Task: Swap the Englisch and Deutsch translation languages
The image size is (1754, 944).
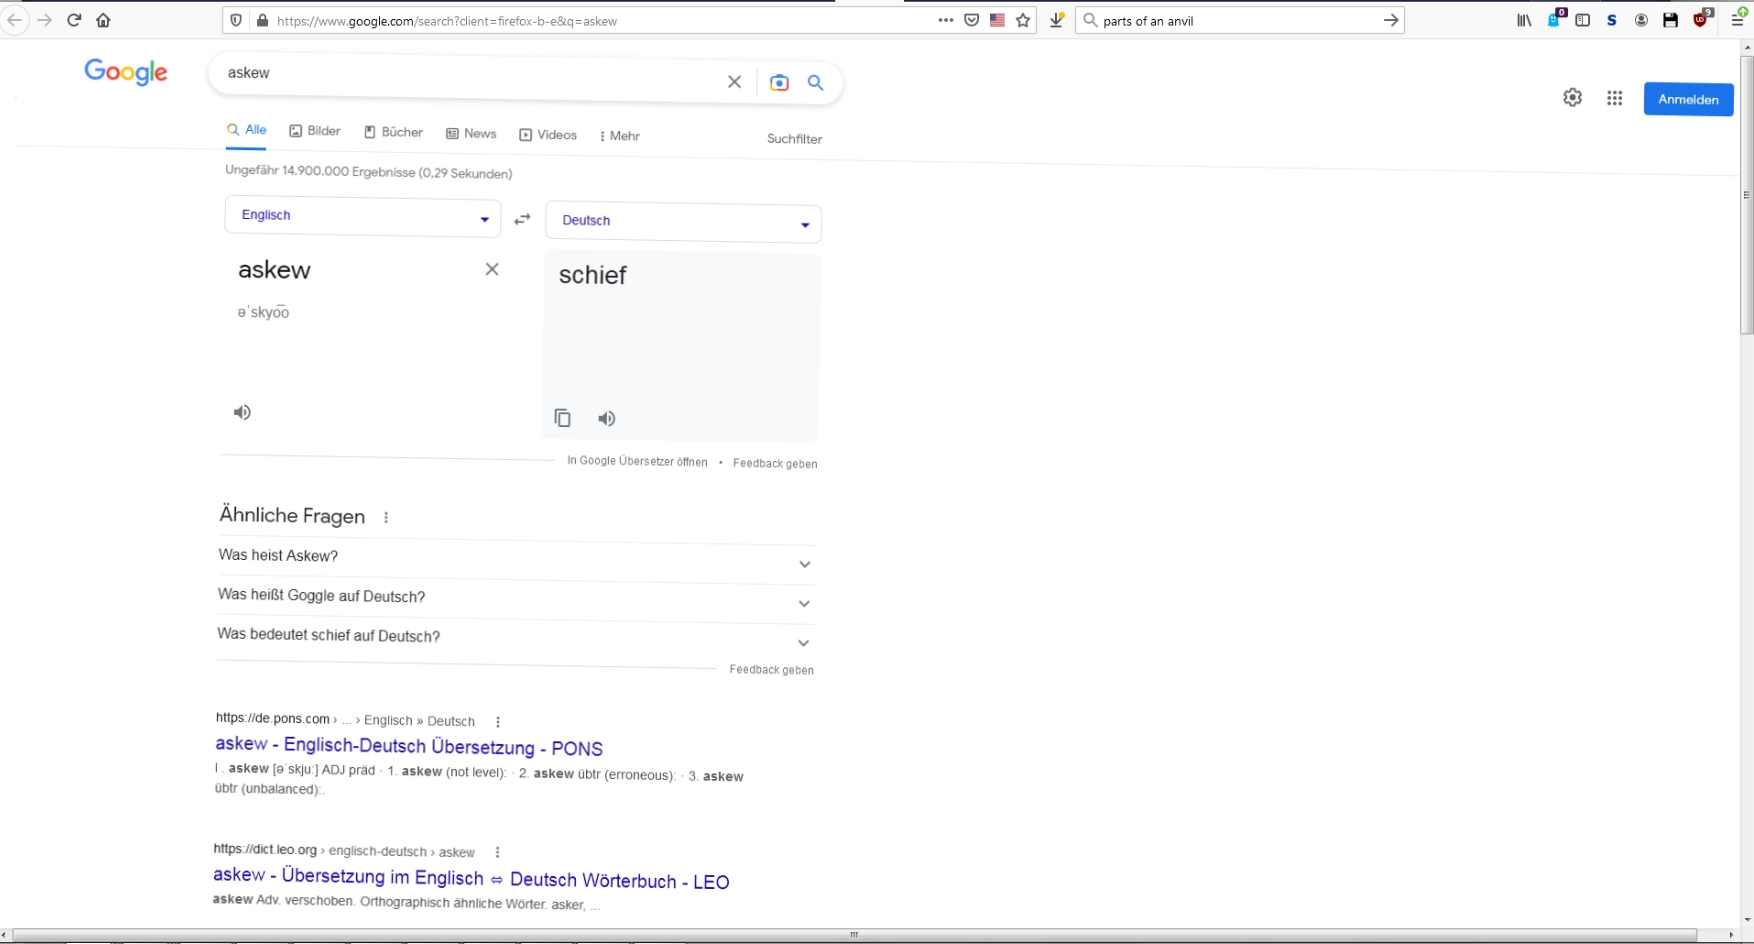Action: 522,219
